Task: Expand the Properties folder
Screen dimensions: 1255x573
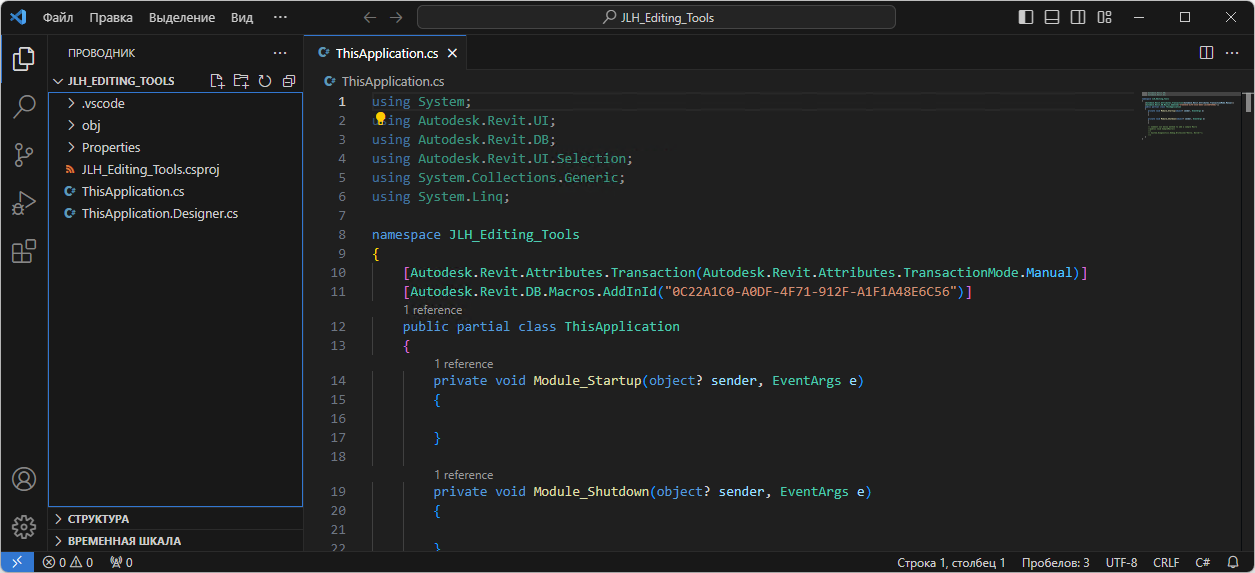Action: click(x=110, y=147)
